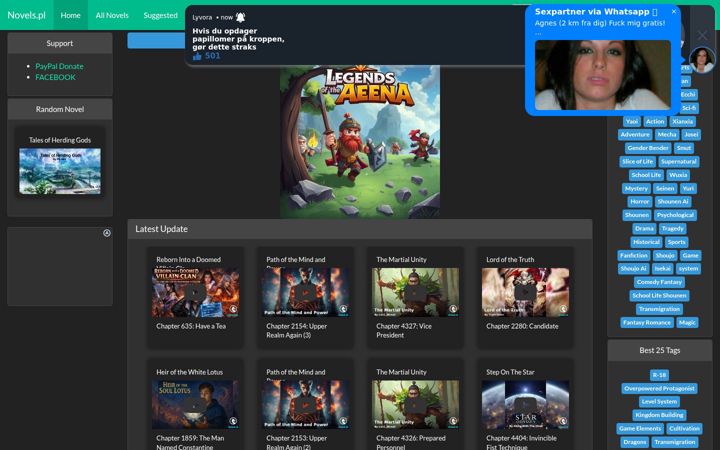This screenshot has width=720, height=450.
Task: Open the All Novels menu item
Action: pos(112,15)
